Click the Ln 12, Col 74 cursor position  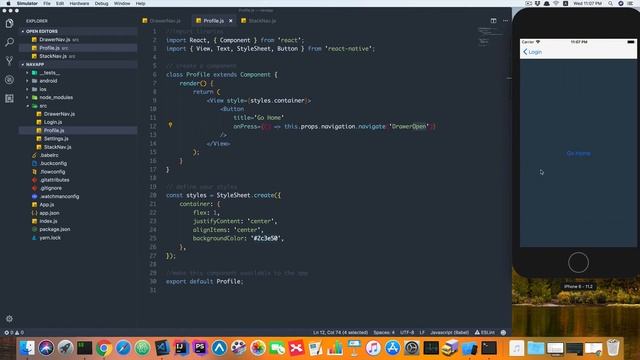click(340, 332)
